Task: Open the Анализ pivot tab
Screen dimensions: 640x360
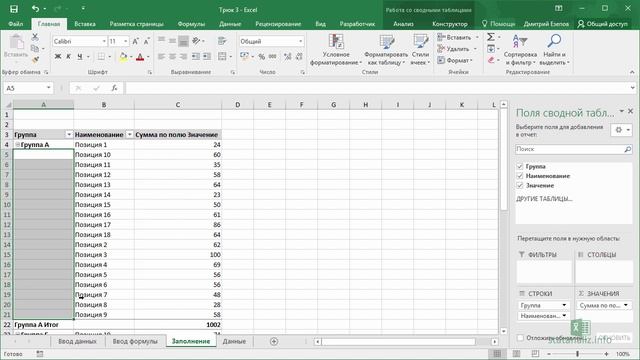Action: pyautogui.click(x=403, y=24)
